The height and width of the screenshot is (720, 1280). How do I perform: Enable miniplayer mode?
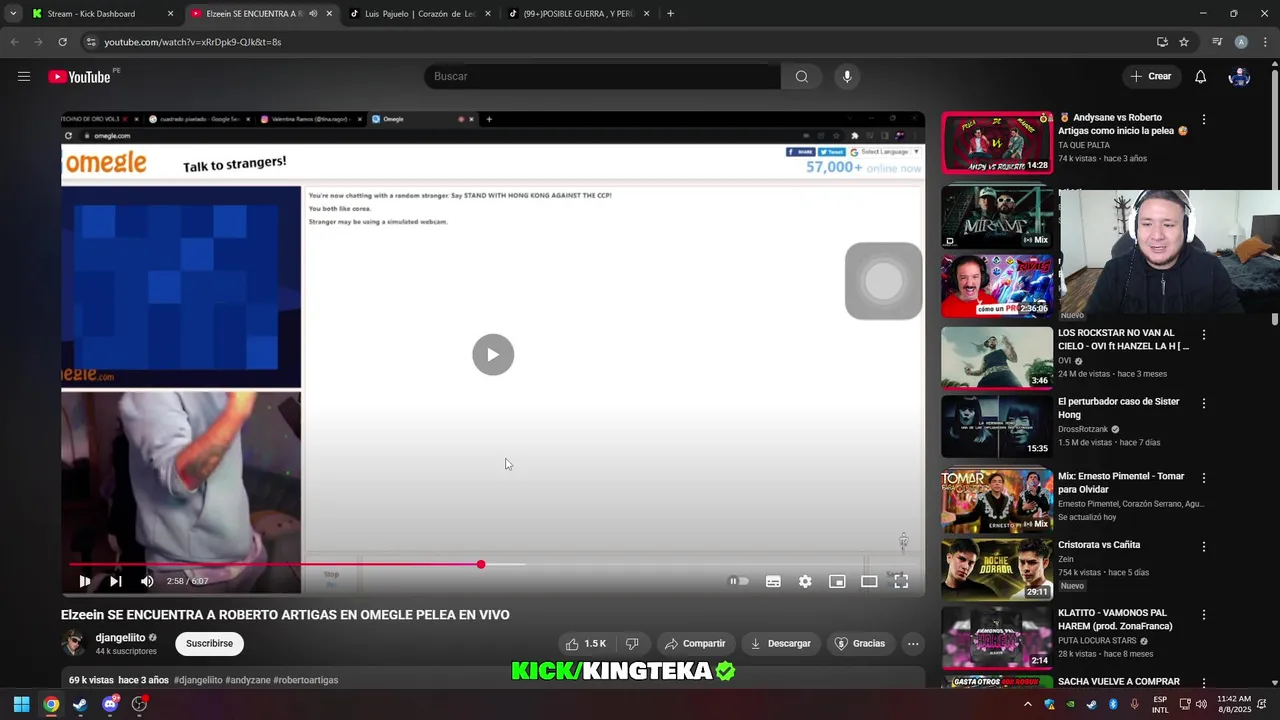pyautogui.click(x=837, y=581)
